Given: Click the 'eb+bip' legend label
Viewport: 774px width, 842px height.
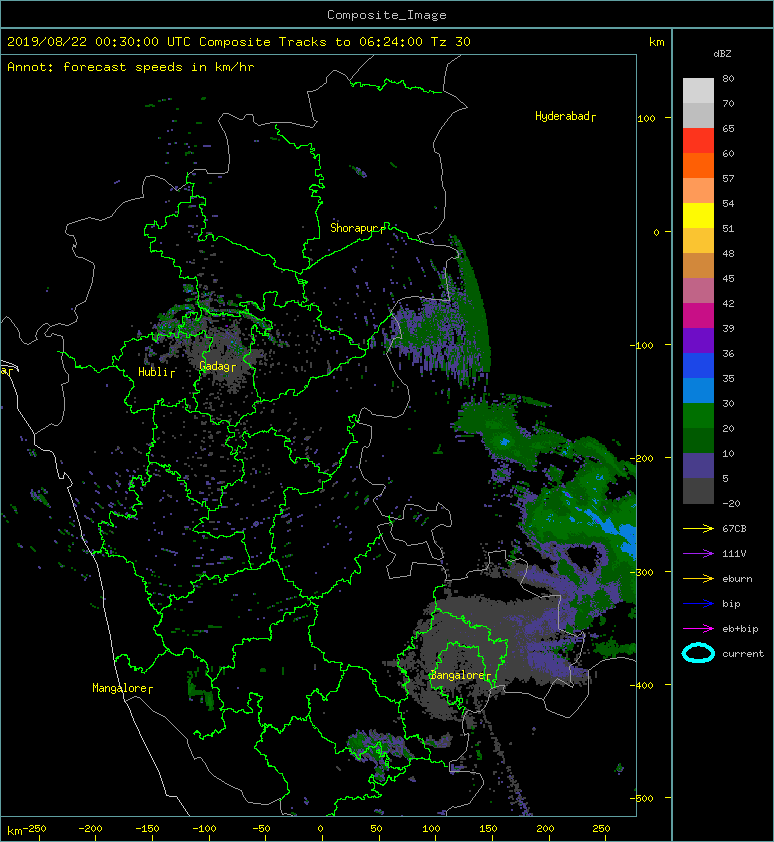Looking at the screenshot, I should coord(740,628).
